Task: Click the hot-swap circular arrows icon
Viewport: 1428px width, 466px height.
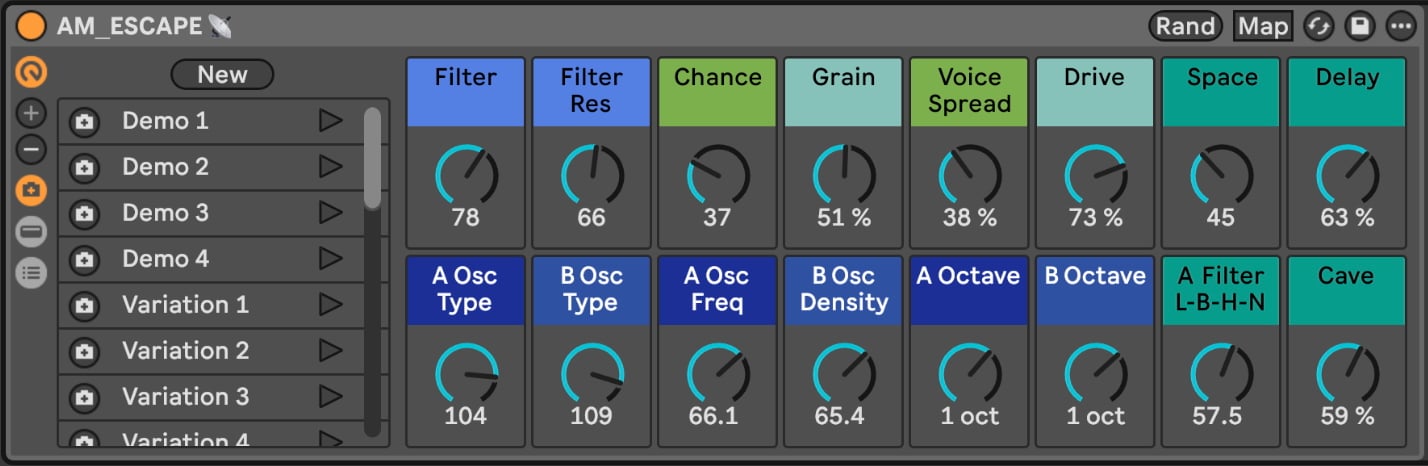Action: (x=1319, y=27)
